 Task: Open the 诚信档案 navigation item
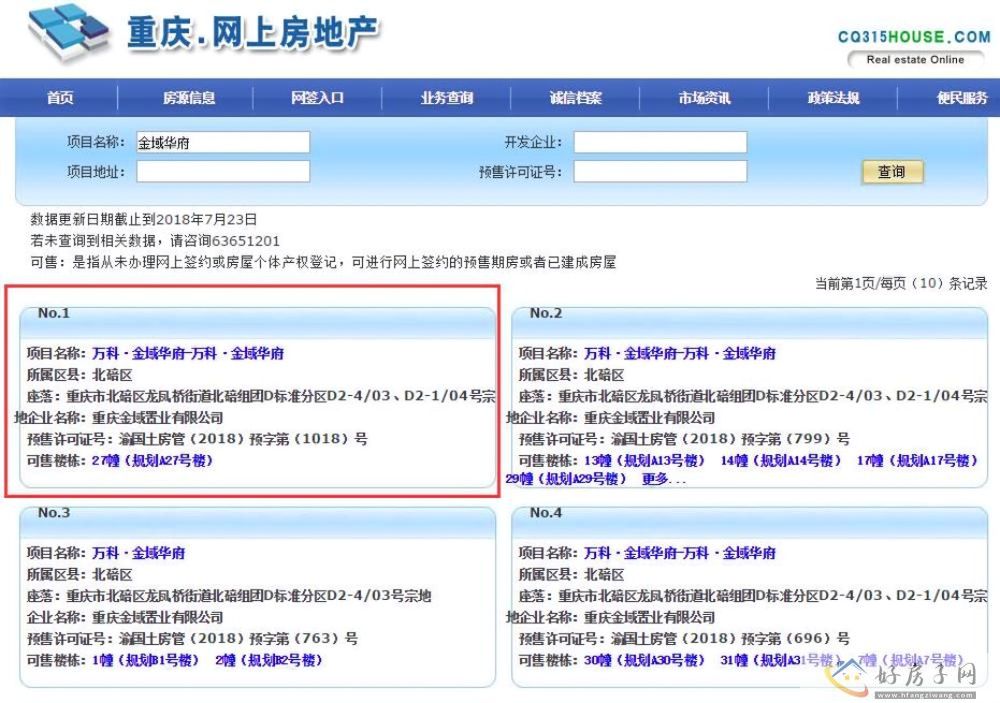[576, 98]
